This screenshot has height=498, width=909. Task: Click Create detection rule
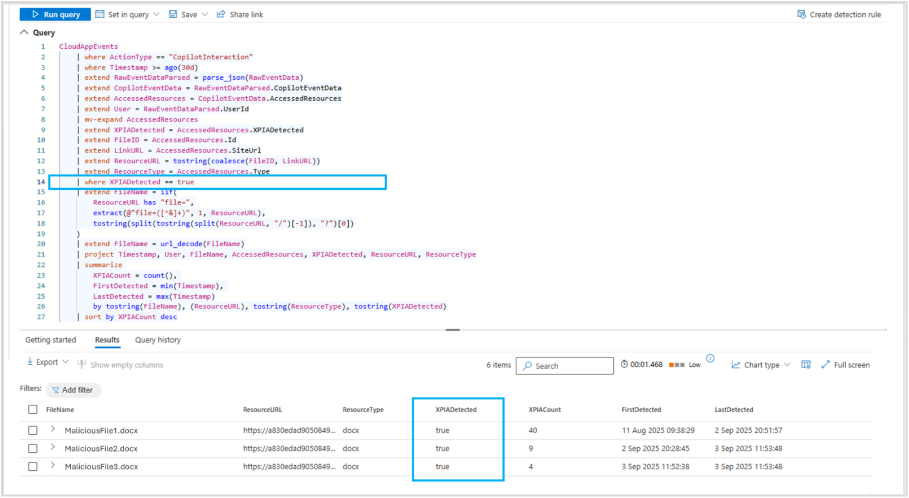pos(839,14)
